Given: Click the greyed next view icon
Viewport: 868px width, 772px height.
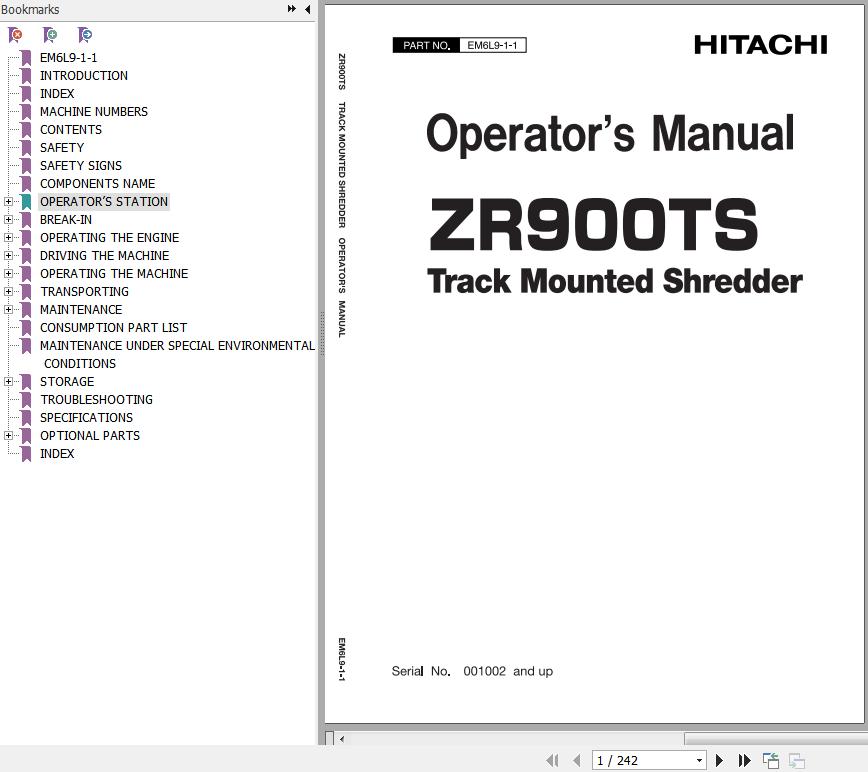Looking at the screenshot, I should tap(797, 760).
